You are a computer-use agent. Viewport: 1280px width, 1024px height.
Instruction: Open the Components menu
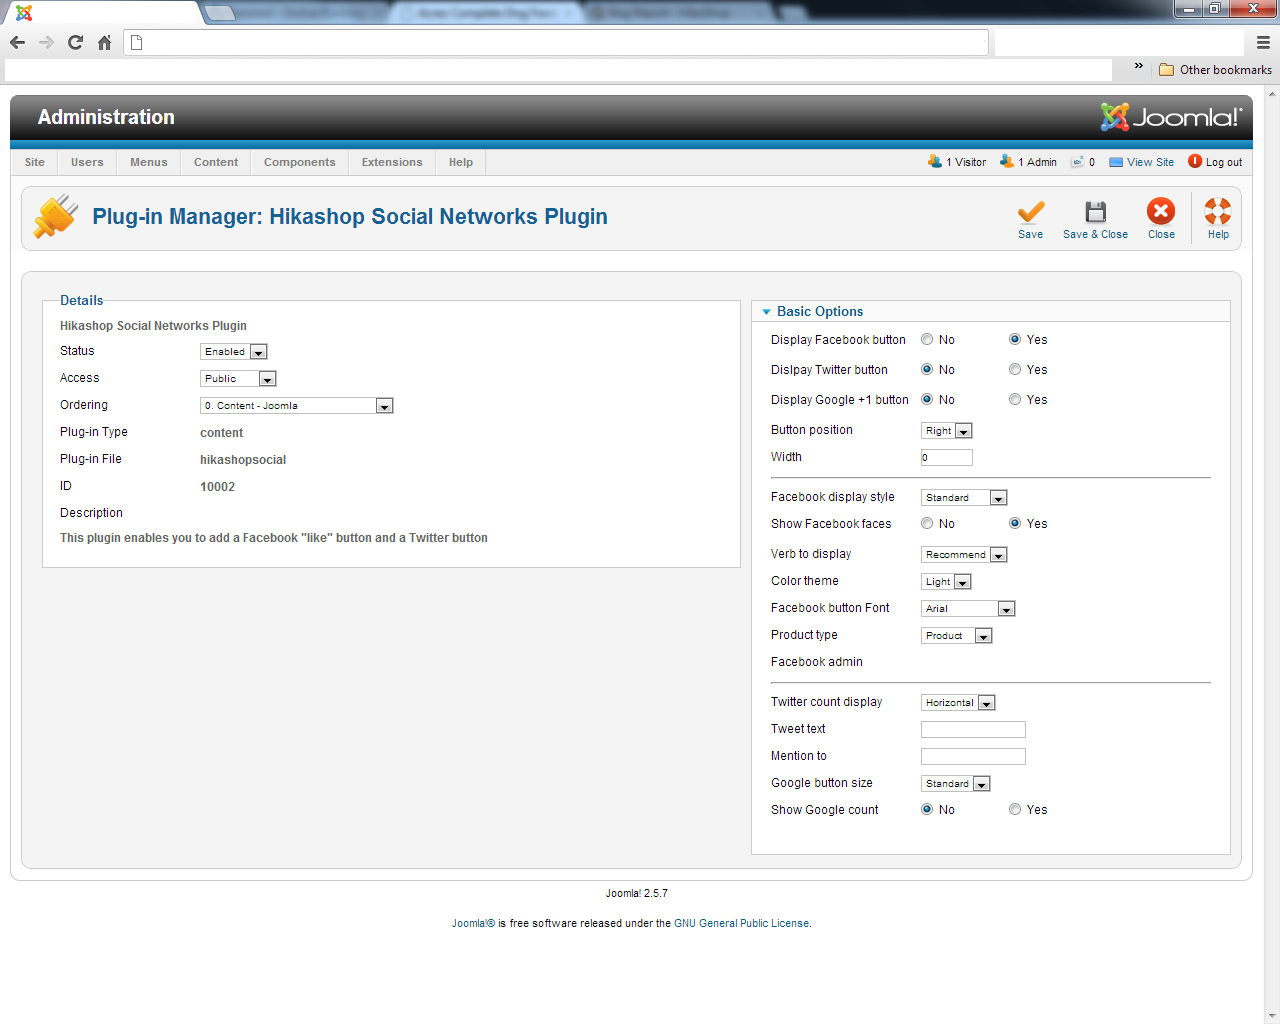[300, 162]
